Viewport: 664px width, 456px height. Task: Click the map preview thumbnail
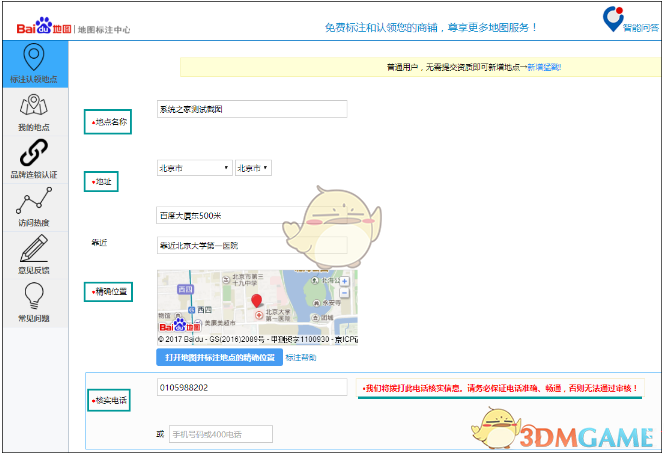coord(257,307)
